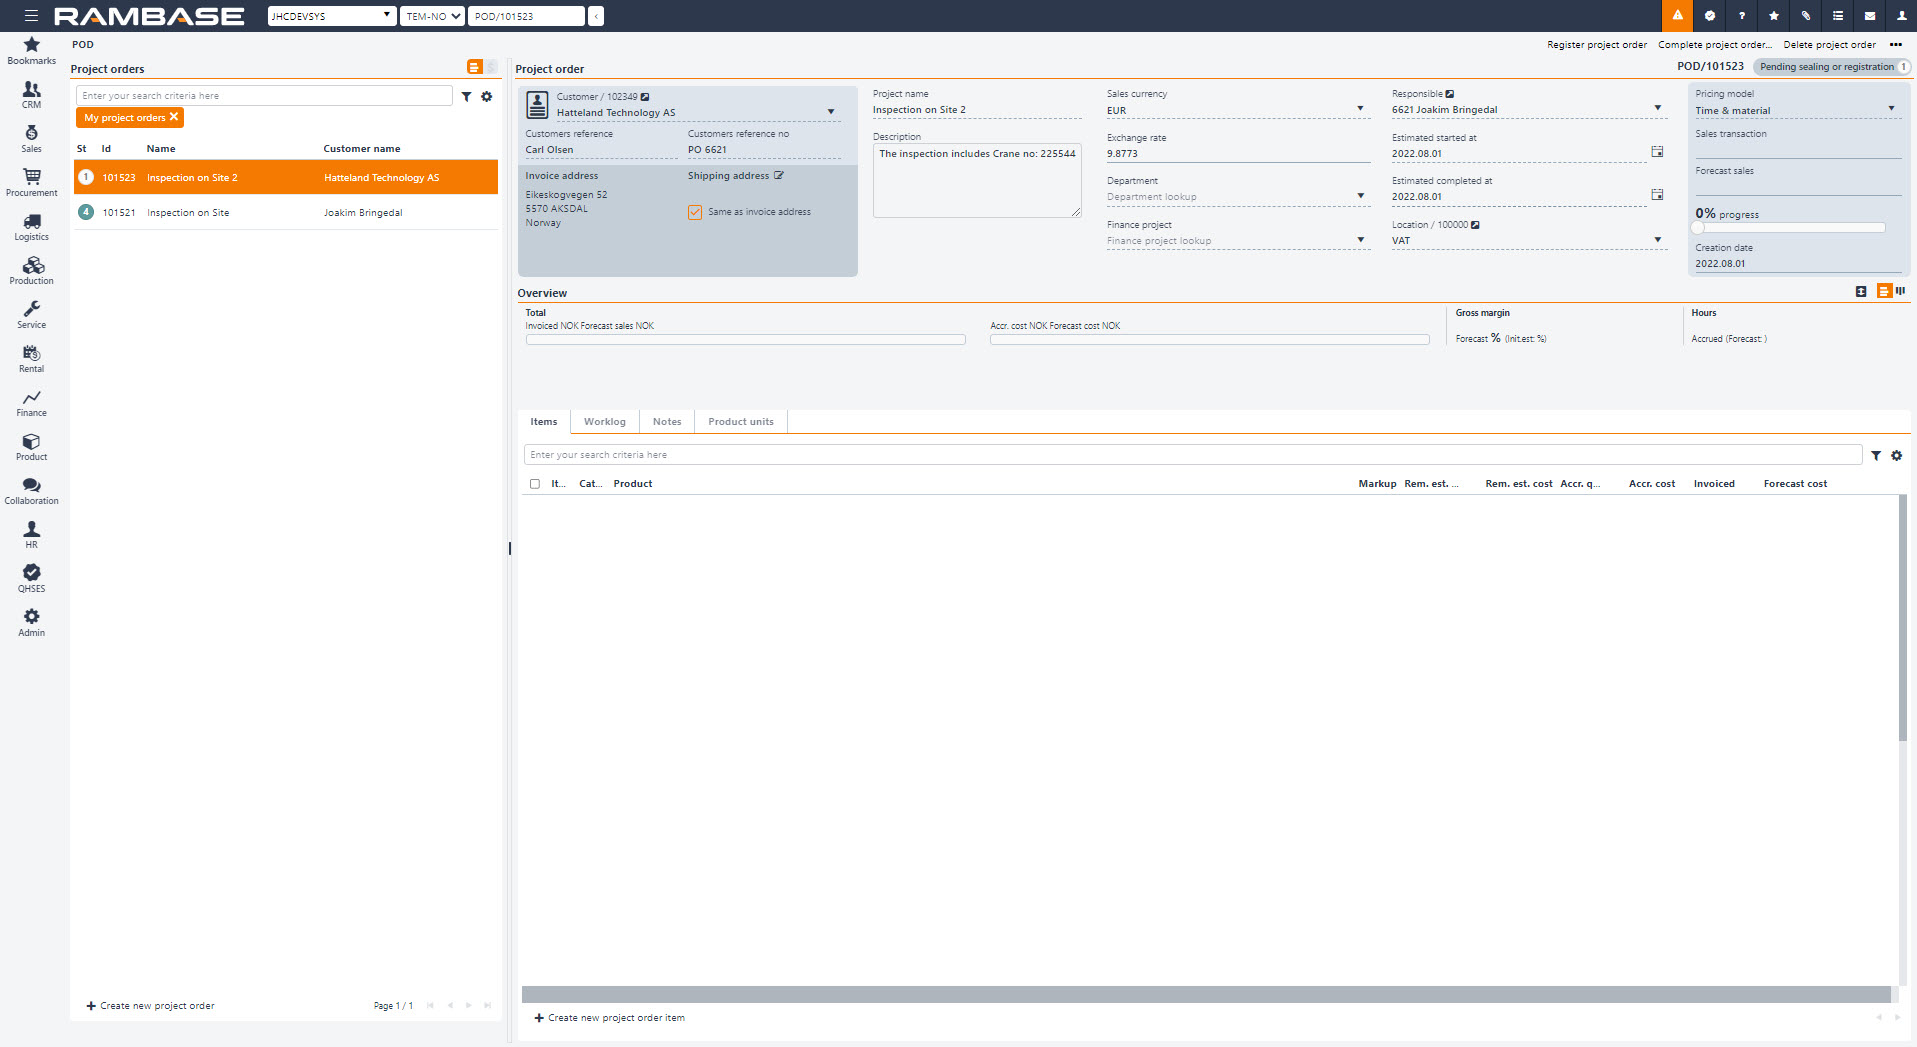Remove the My project orders filter

174,117
